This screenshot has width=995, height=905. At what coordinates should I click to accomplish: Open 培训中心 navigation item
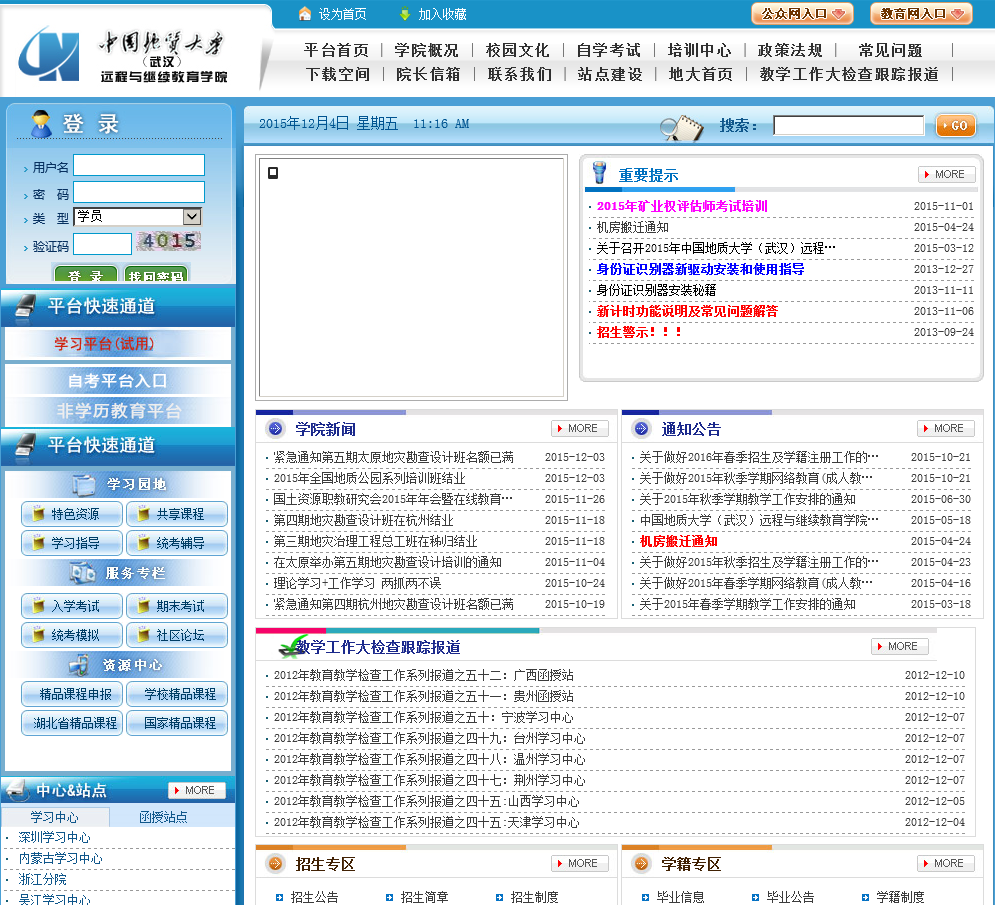tap(699, 50)
